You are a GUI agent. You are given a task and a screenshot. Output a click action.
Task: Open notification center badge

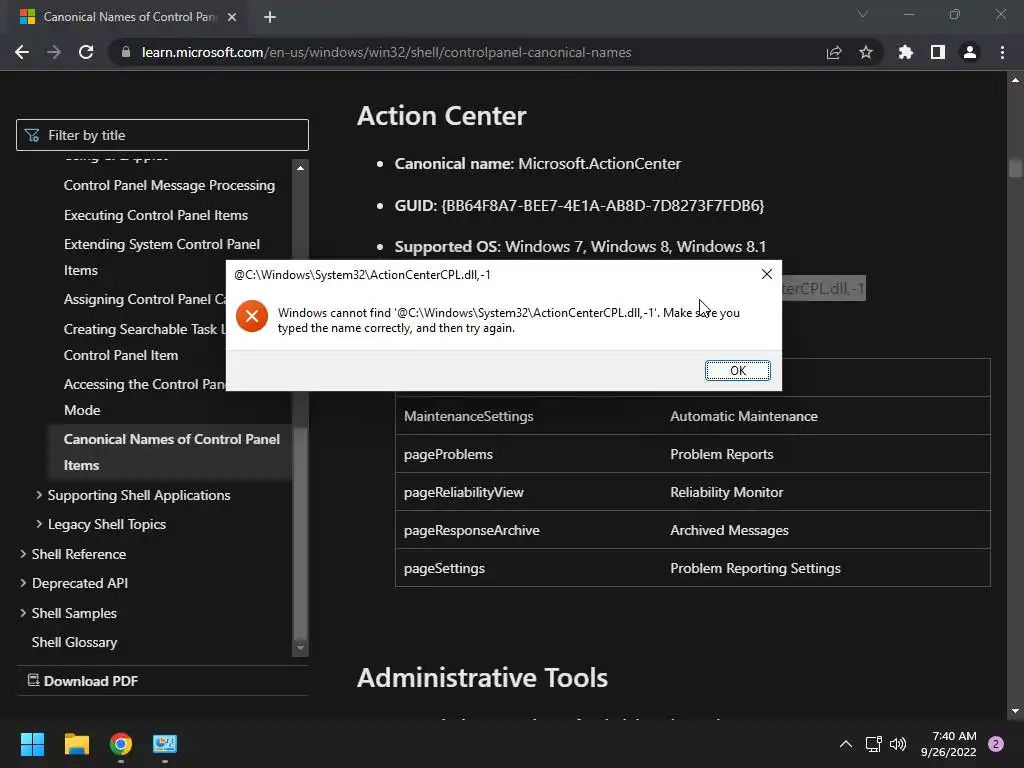tap(996, 744)
